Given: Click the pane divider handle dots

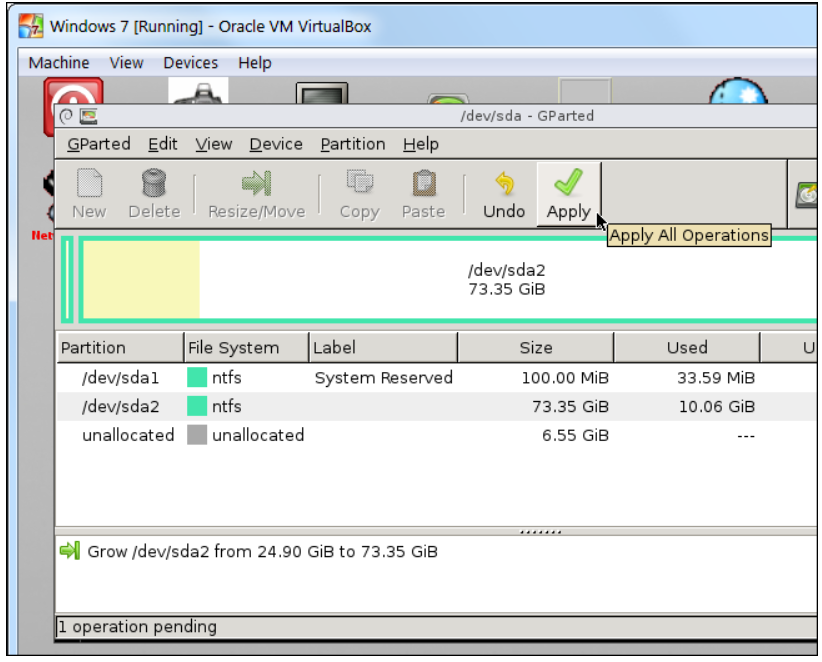Looking at the screenshot, I should tap(540, 532).
